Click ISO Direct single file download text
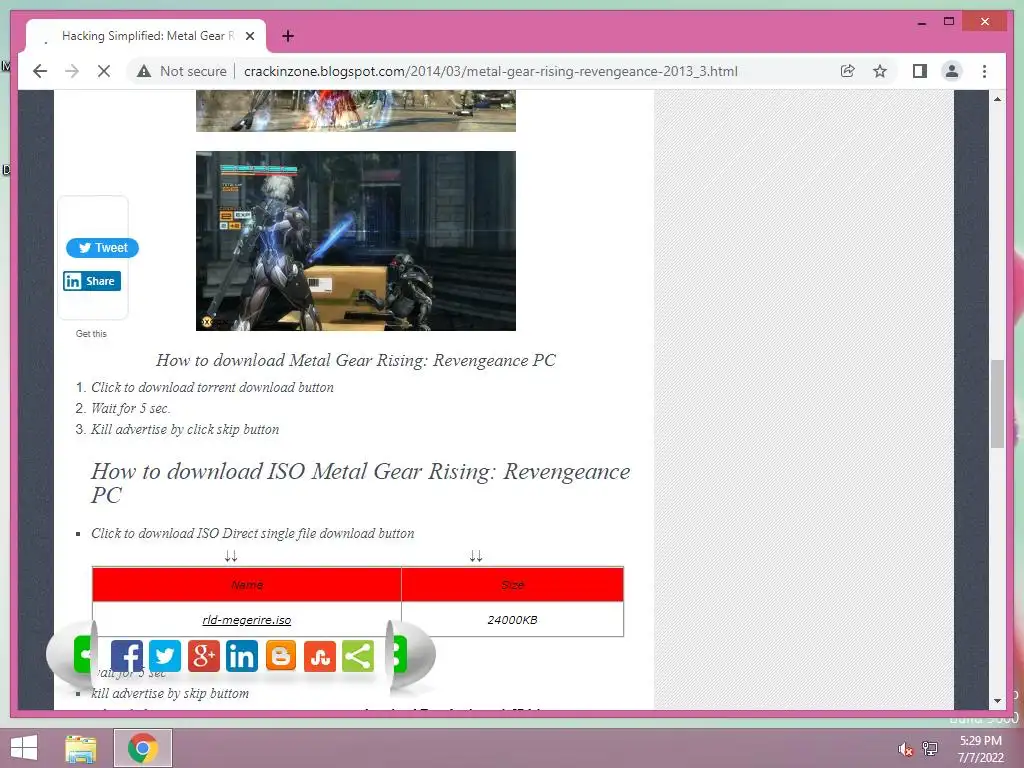The image size is (1024, 768). (x=252, y=534)
